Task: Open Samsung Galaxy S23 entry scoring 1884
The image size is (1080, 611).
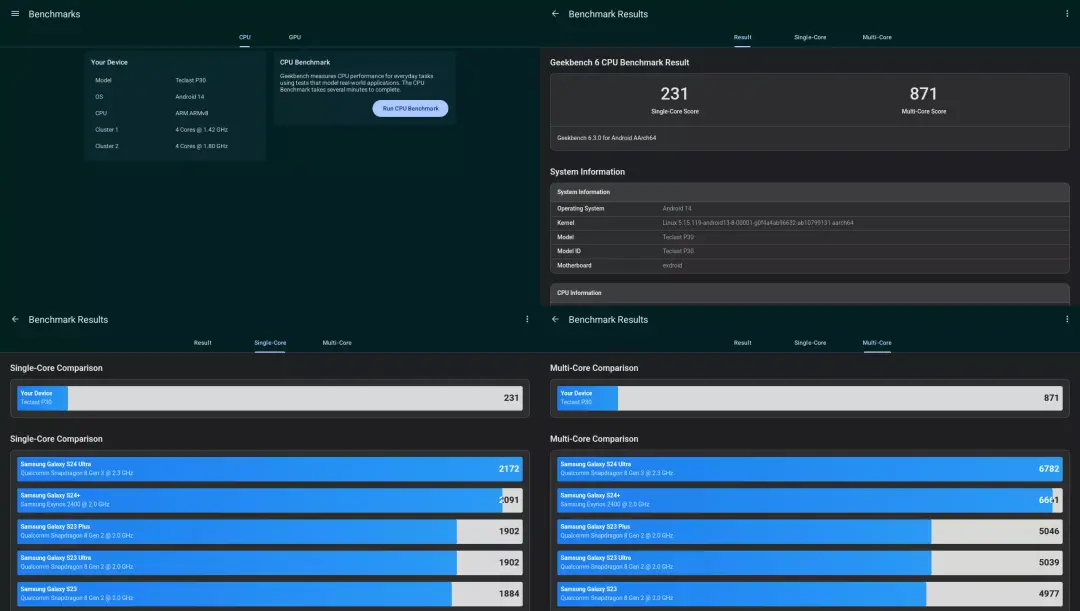Action: coord(269,594)
